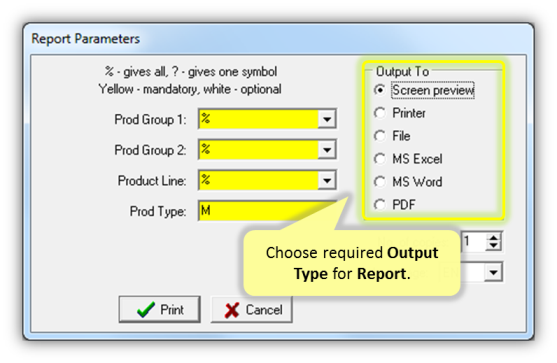Expand the Prod Group 2 dropdown list
Viewport: 557px width, 363px height.
(327, 150)
